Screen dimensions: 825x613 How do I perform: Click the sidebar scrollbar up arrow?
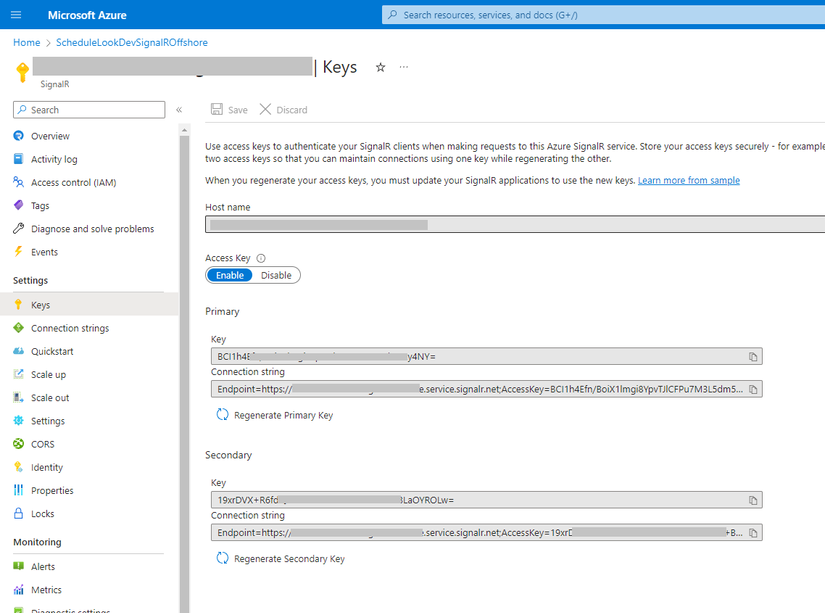coord(184,129)
